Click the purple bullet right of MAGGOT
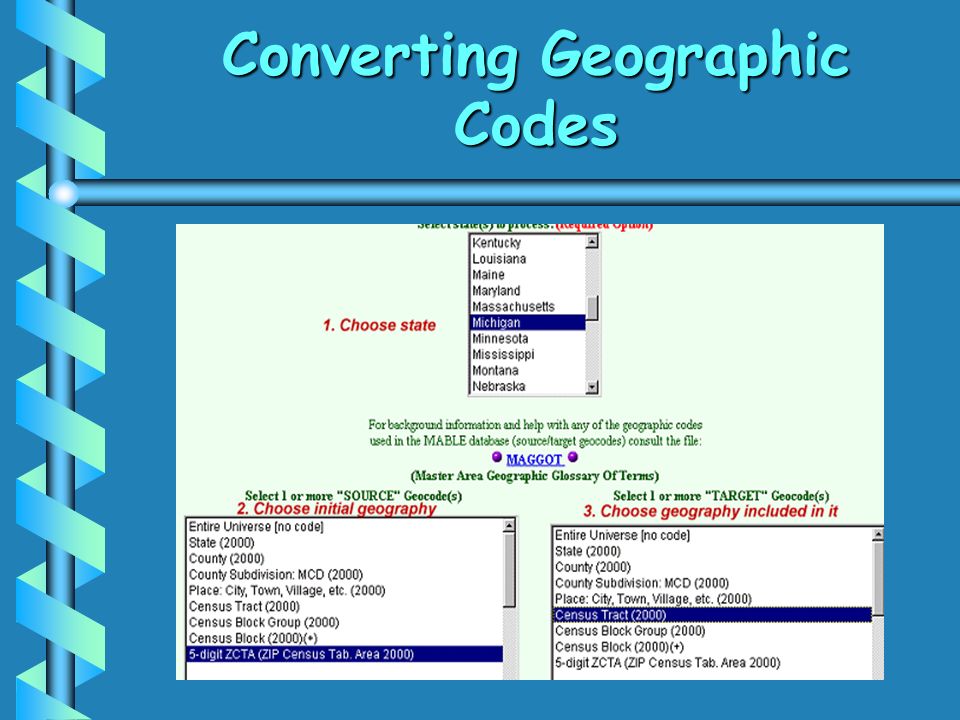The height and width of the screenshot is (720, 960). coord(573,457)
